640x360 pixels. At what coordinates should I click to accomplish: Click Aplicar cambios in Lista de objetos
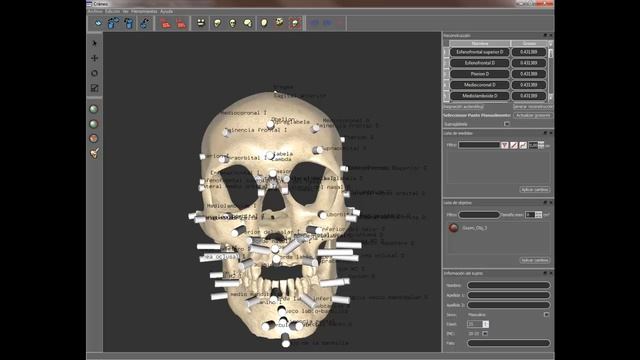[535, 260]
